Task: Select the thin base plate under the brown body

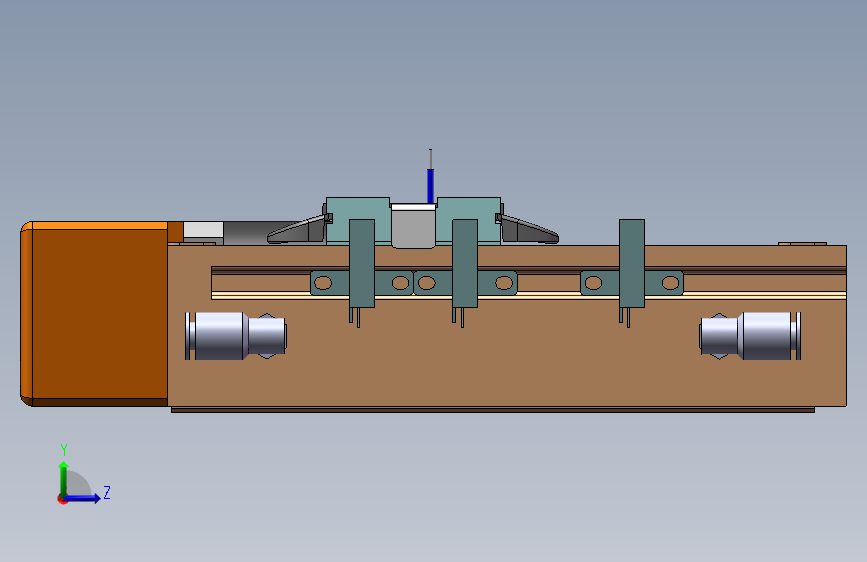Action: coord(493,410)
